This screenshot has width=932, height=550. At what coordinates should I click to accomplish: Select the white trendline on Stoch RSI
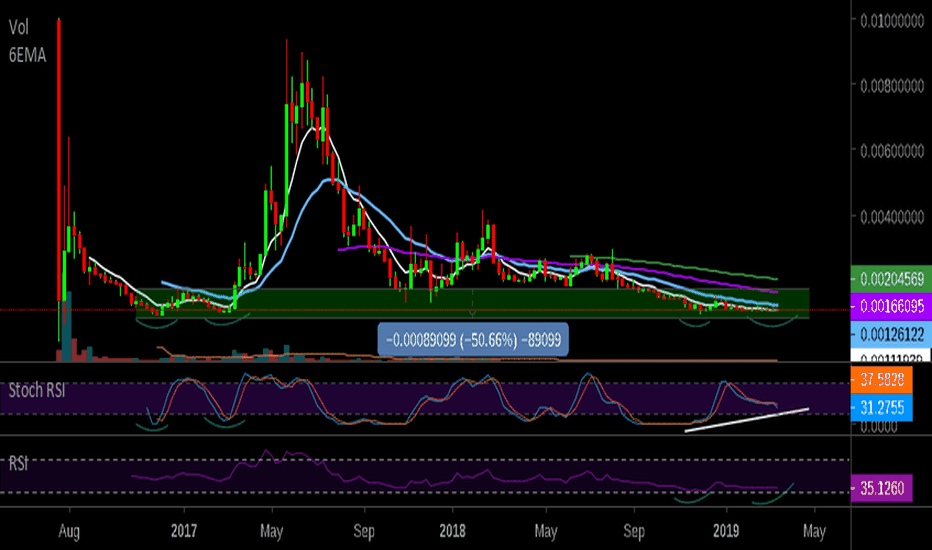[x=747, y=420]
